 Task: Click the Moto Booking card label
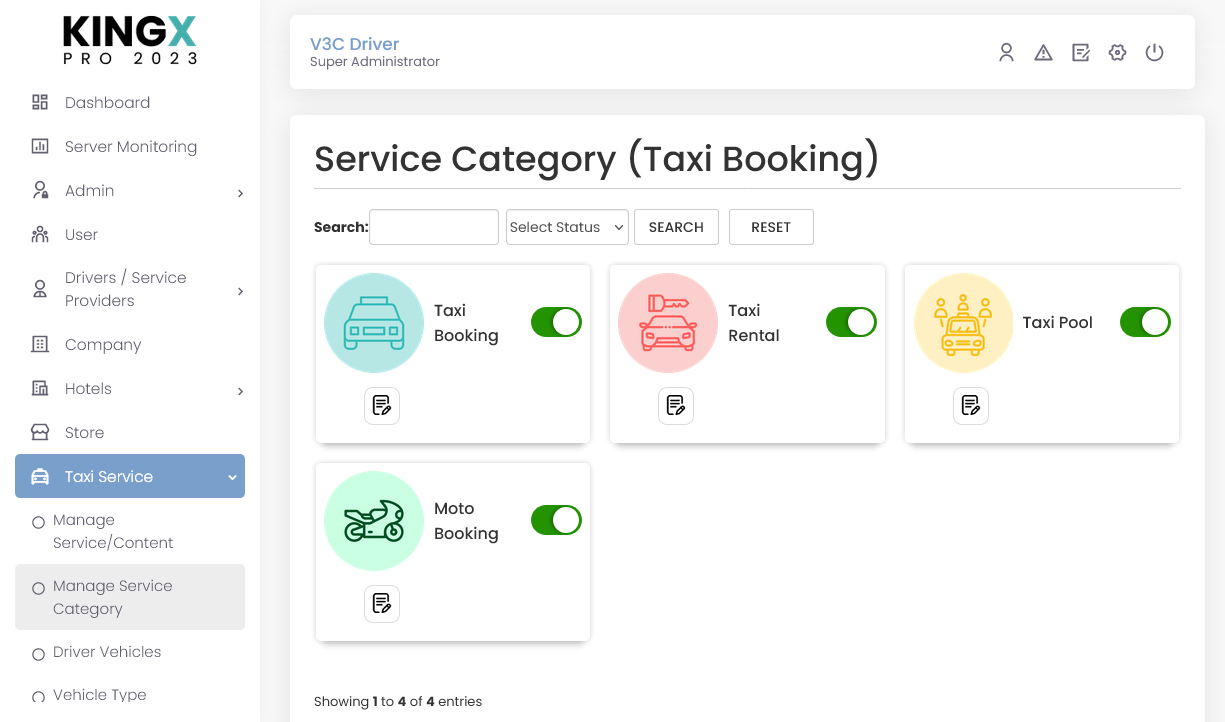click(x=466, y=521)
